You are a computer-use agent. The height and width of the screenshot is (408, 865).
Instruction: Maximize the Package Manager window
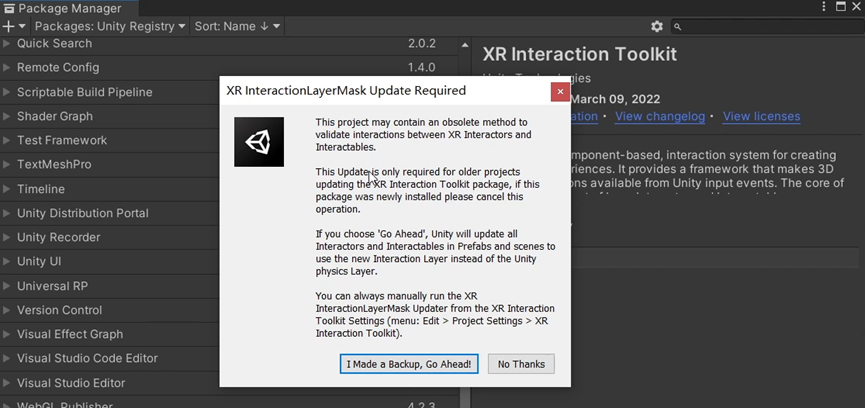(x=841, y=7)
